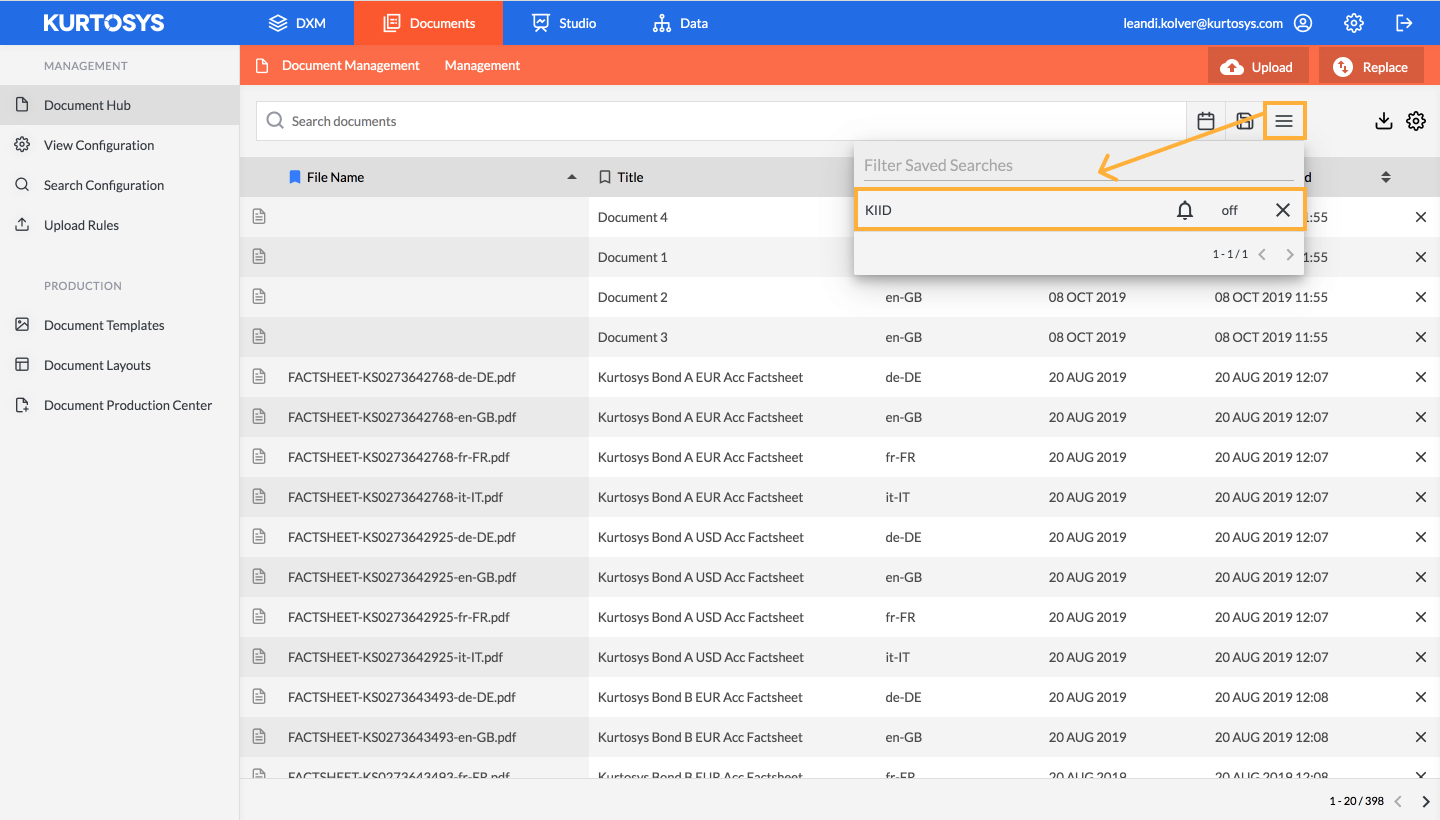
Task: Click the Replace button
Action: coord(1371,67)
